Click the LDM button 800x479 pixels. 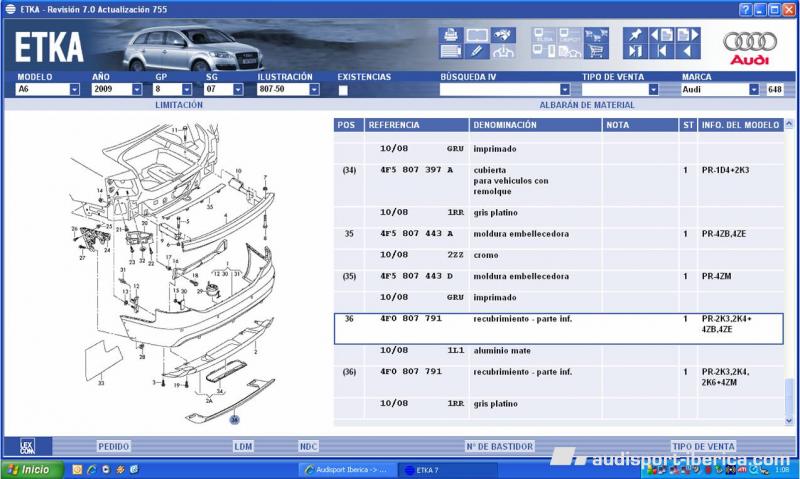coord(243,447)
